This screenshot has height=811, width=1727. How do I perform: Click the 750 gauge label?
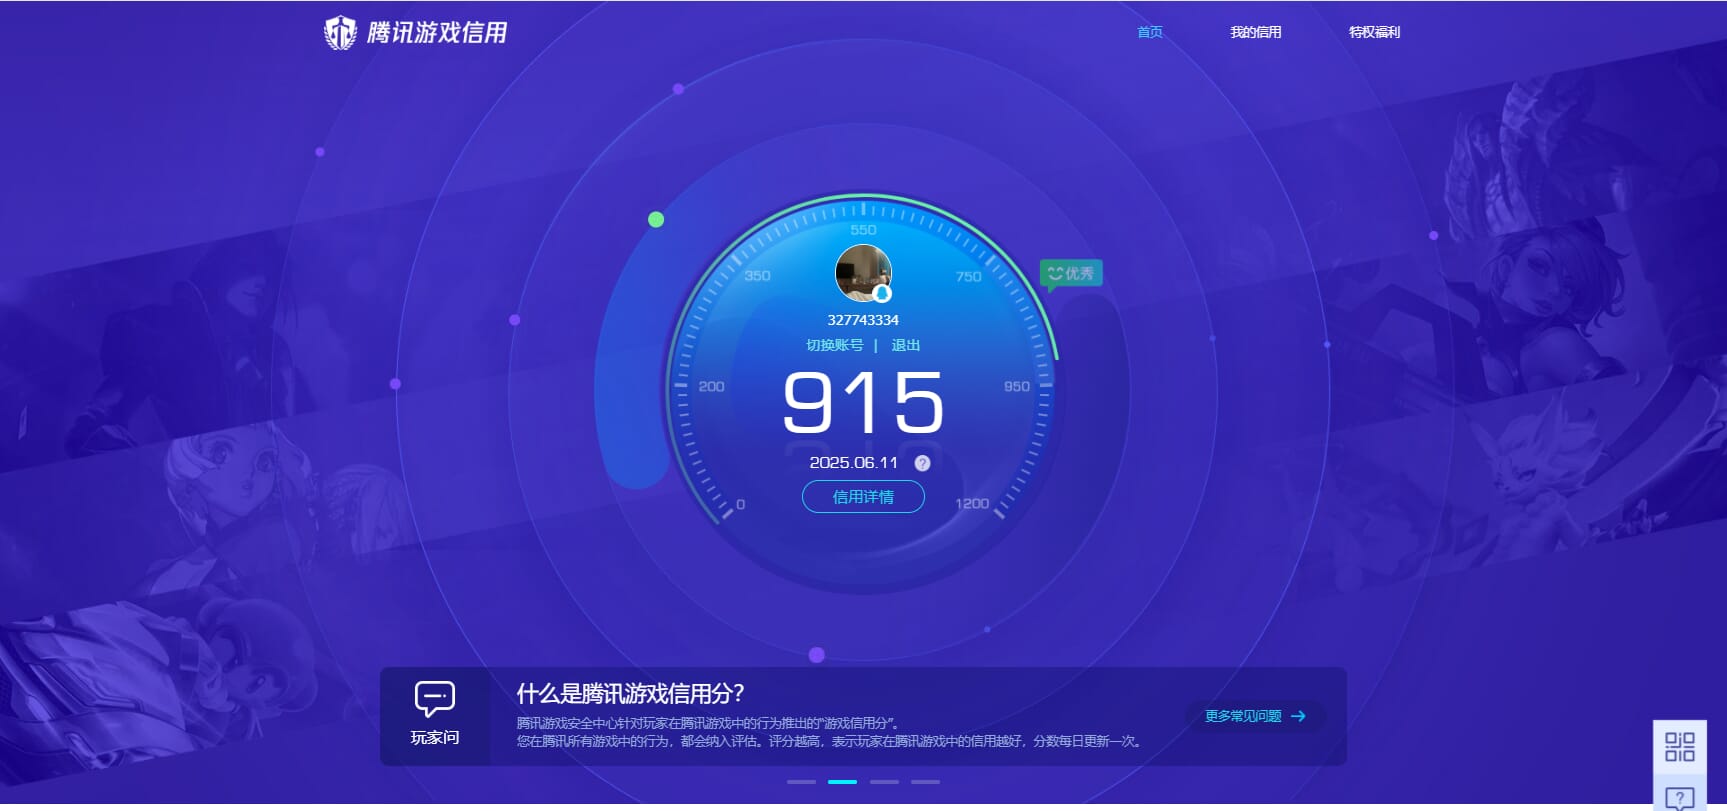click(969, 277)
